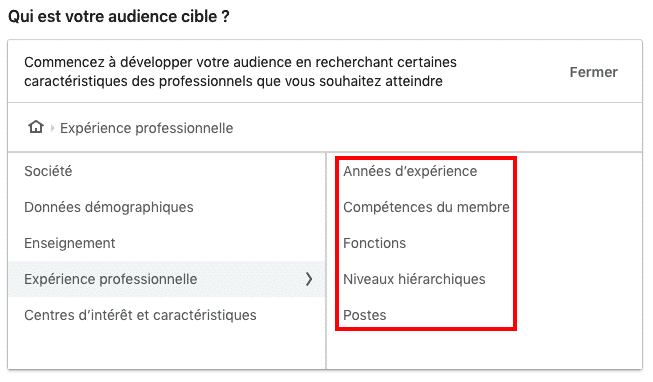Viewport: 653px width, 382px height.
Task: Pick the Années d'expérience option
Action: [410, 171]
